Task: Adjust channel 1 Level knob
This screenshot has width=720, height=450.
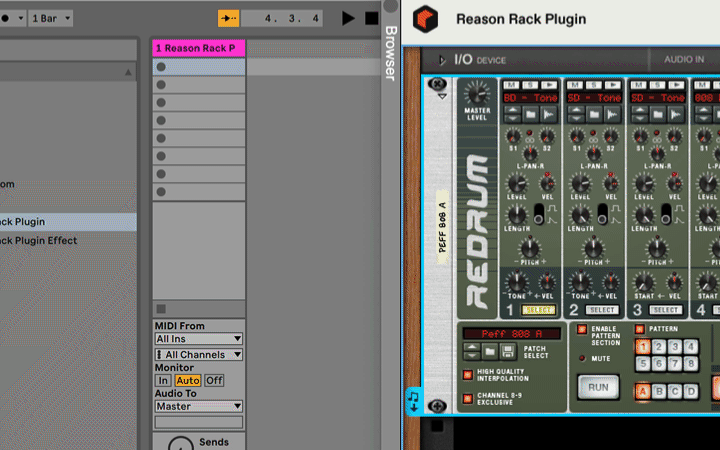Action: tap(517, 183)
